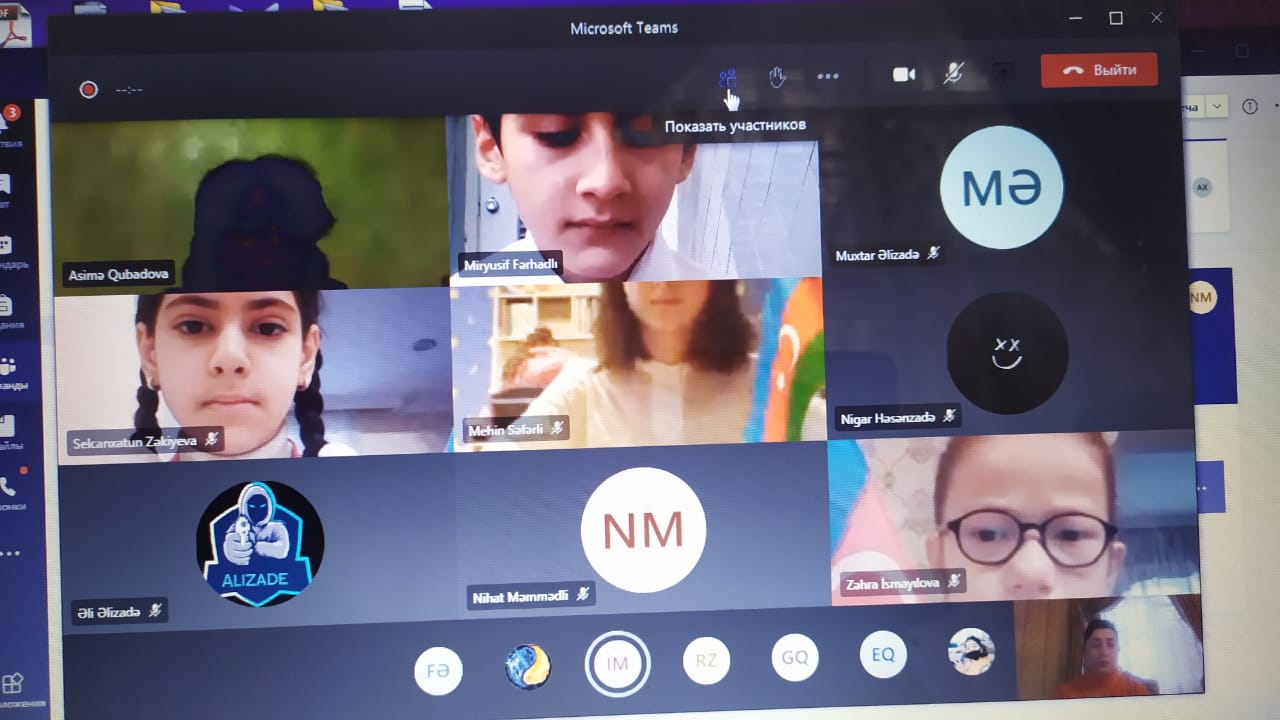This screenshot has height=720, width=1280.
Task: Click the IM participant avatar
Action: (x=617, y=664)
